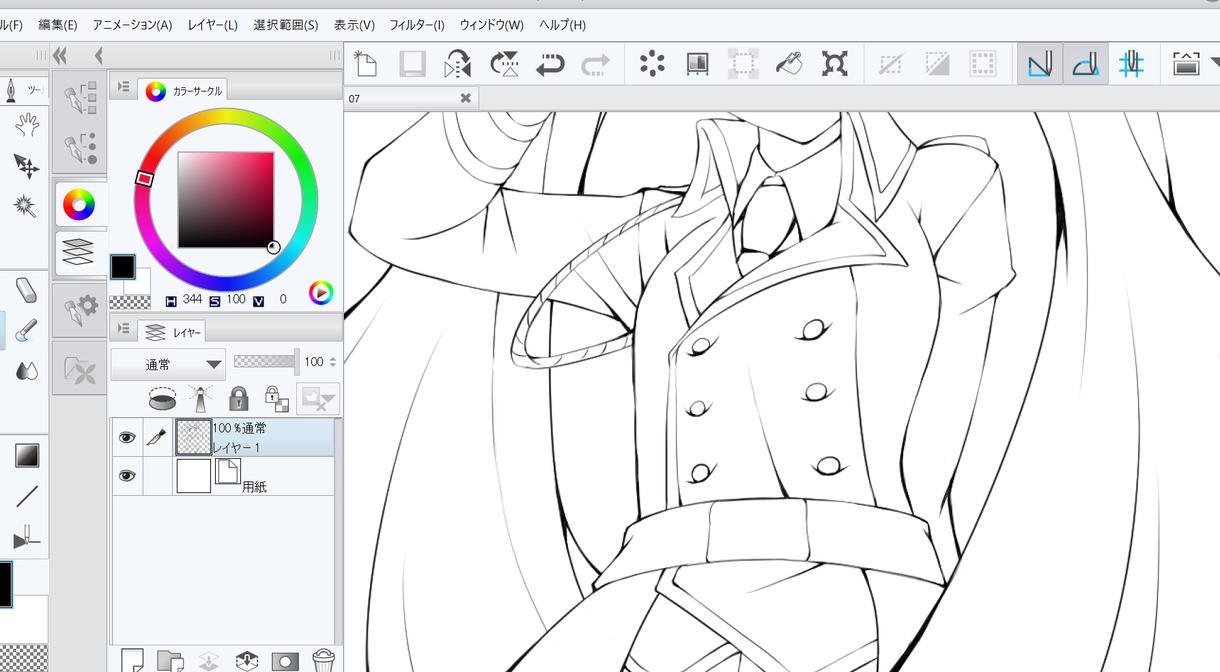
Task: Expand the command bar overflow arrow
Action: point(1214,63)
